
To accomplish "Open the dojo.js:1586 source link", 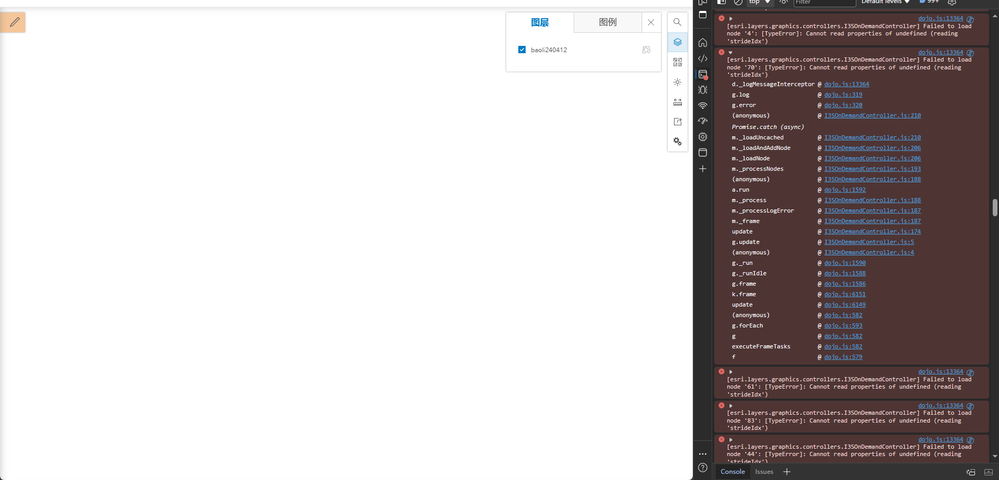I will click(845, 284).
